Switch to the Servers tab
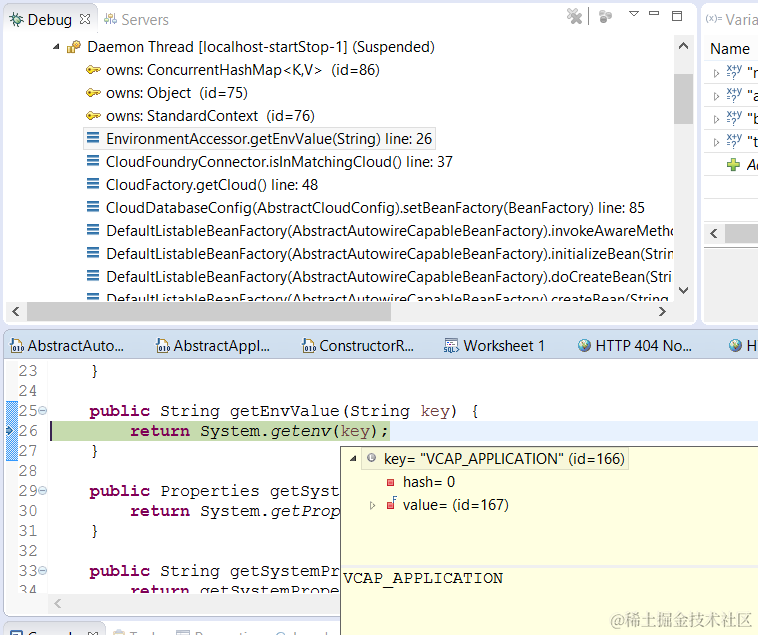The height and width of the screenshot is (635, 758). pos(136,19)
